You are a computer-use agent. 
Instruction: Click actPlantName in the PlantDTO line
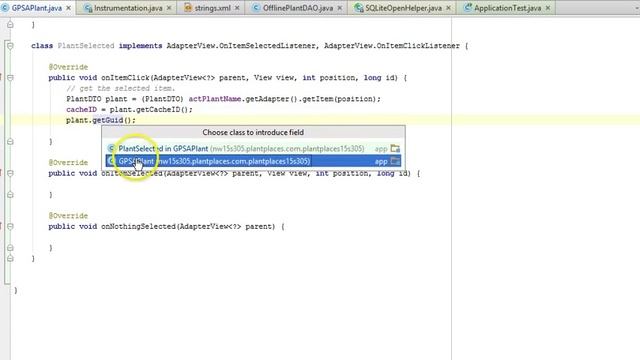[x=215, y=99]
